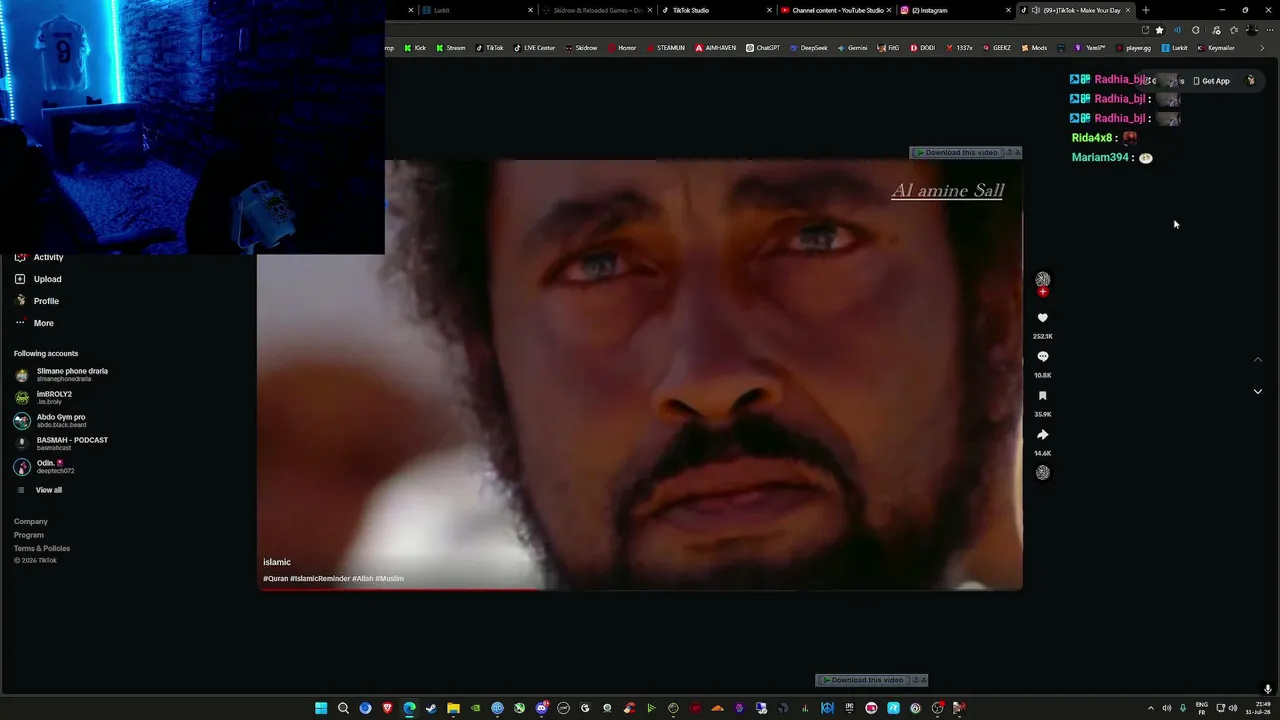
Task: Open Activity in the TikTok sidebar
Action: point(39,257)
